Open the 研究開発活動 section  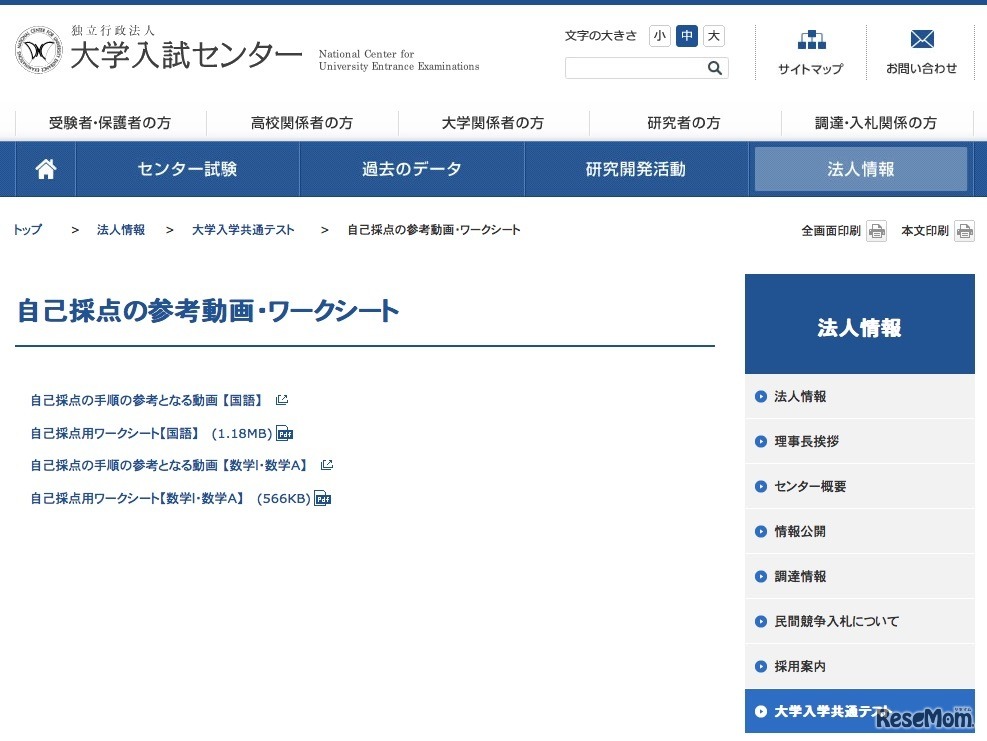coord(636,168)
